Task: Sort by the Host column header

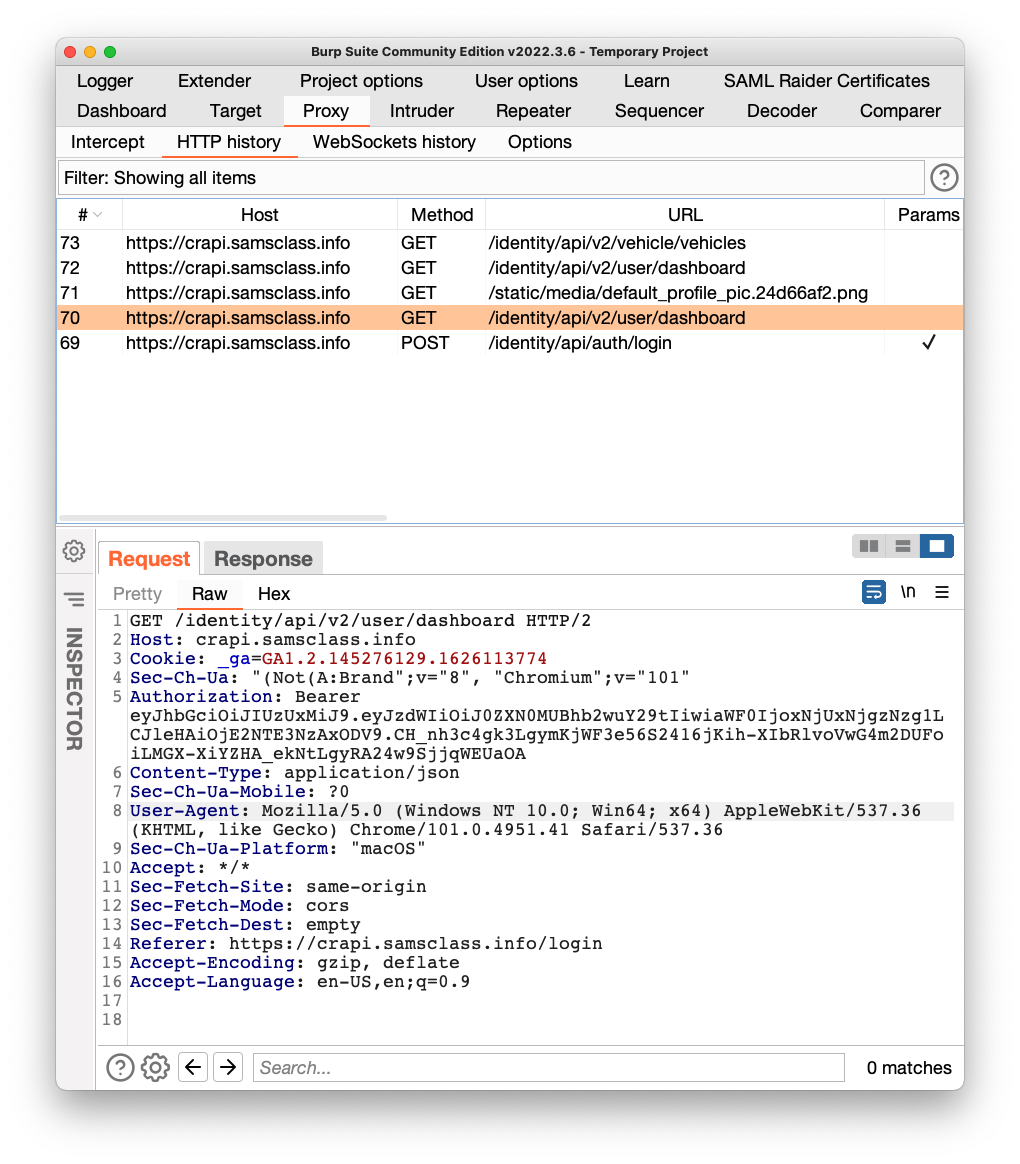Action: point(260,215)
